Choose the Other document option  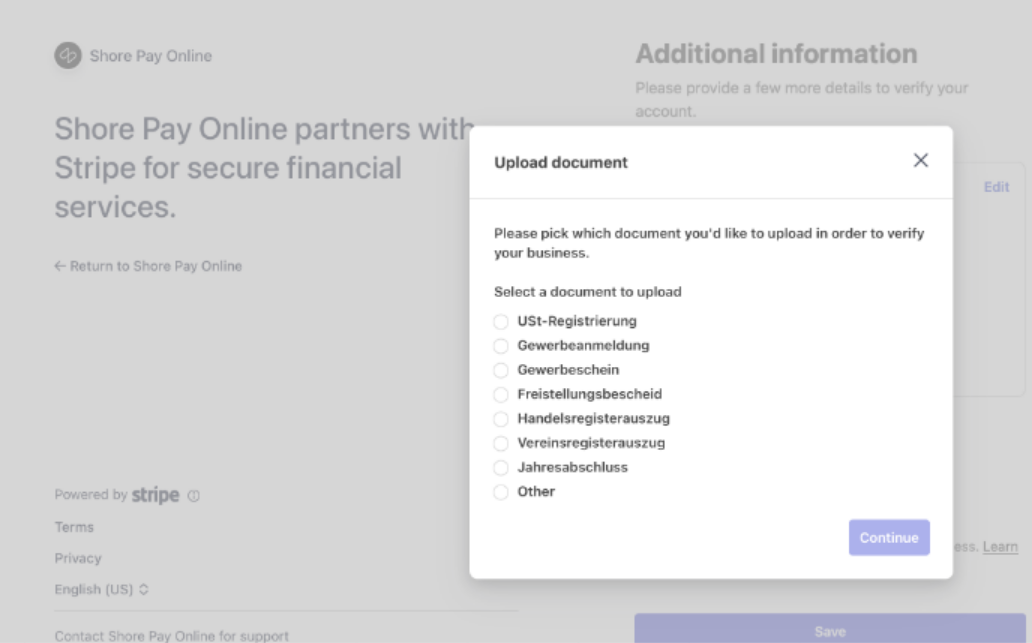pyautogui.click(x=501, y=492)
